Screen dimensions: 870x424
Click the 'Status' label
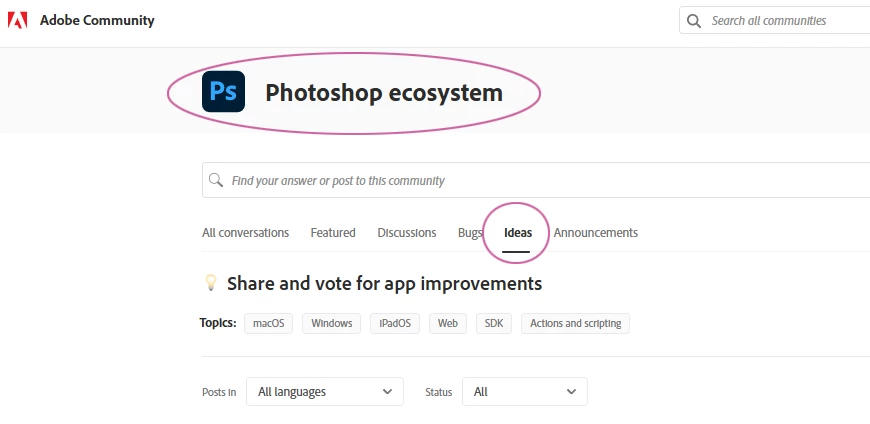tap(438, 392)
